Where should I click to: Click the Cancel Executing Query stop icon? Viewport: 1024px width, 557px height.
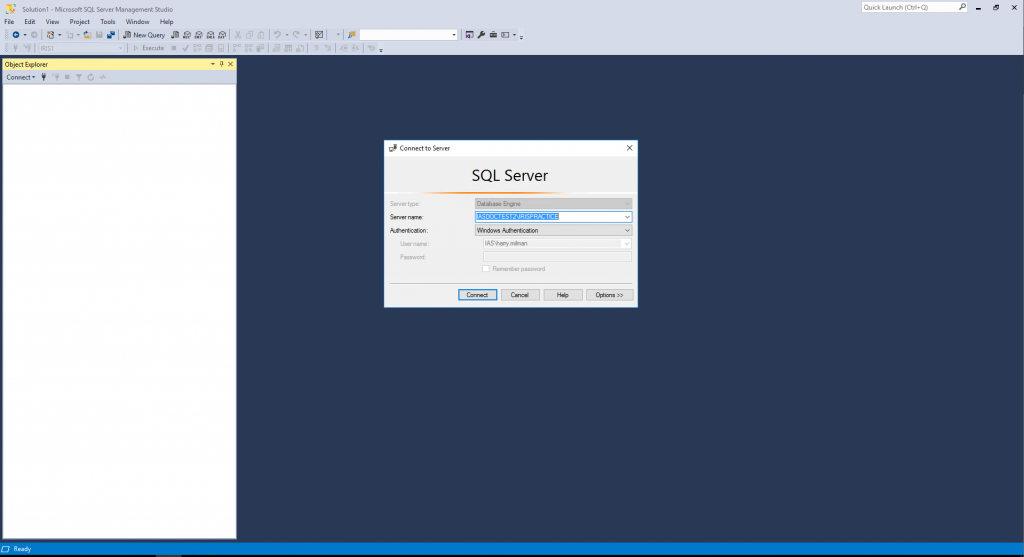pyautogui.click(x=174, y=48)
